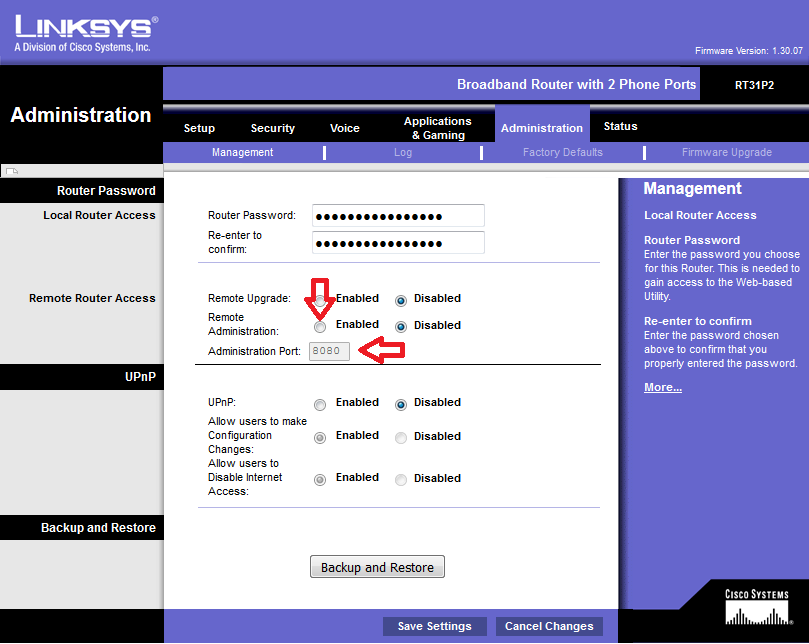Click the Management help panel heading
The height and width of the screenshot is (644, 809).
point(692,188)
